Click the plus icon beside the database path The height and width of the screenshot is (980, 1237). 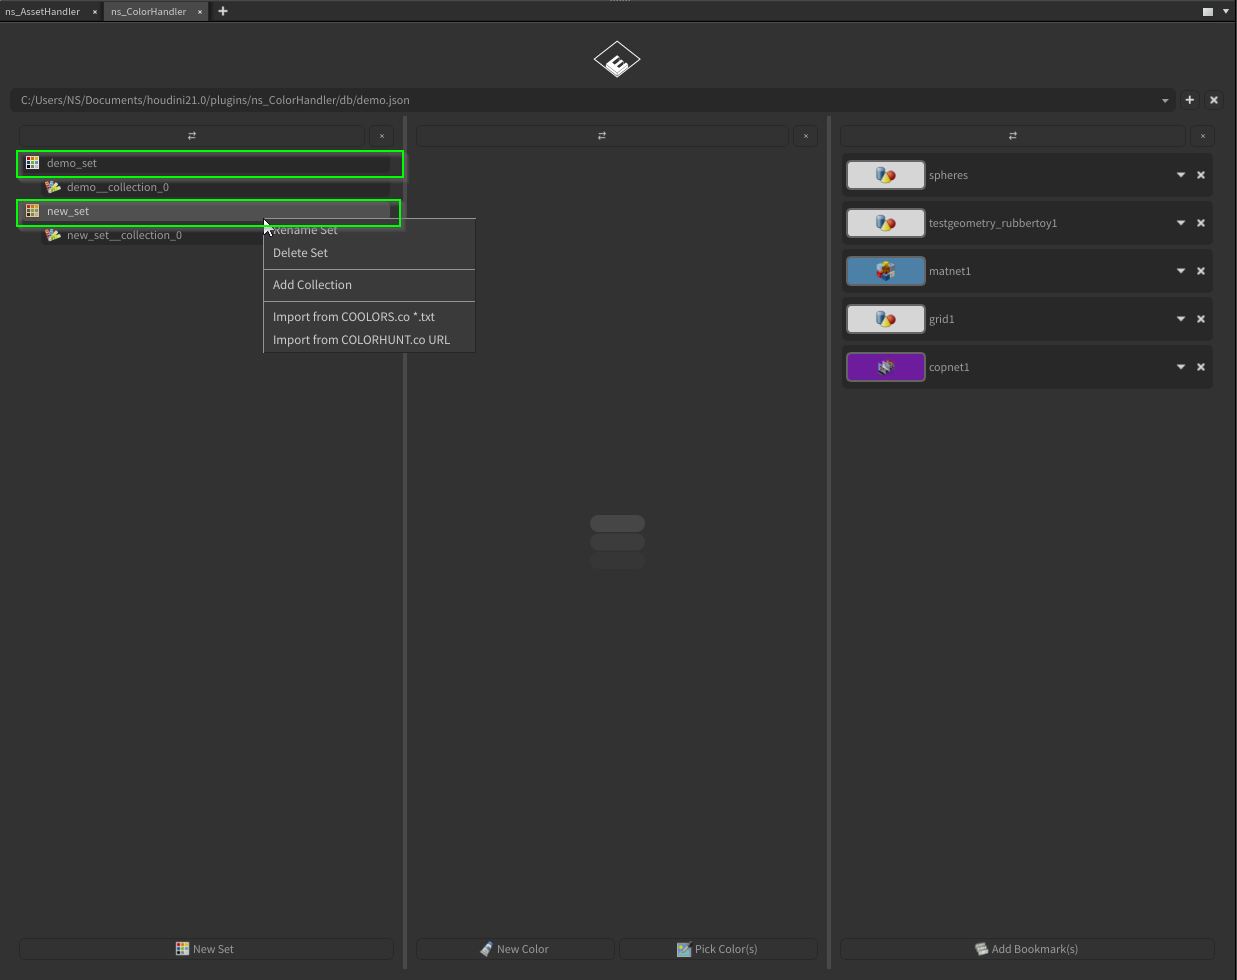[x=1189, y=100]
